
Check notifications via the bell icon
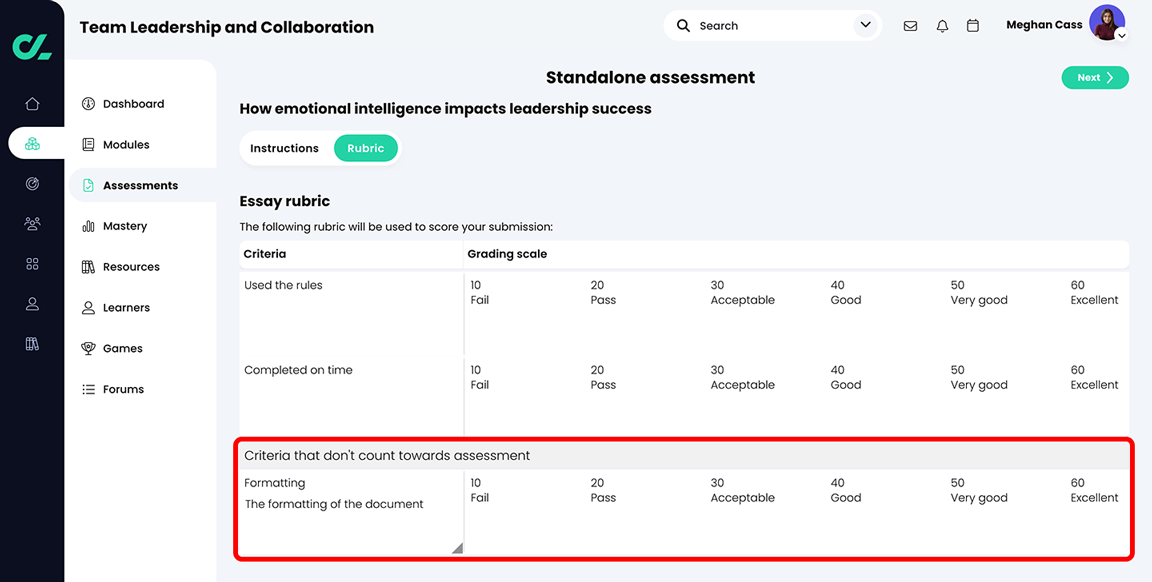(x=942, y=25)
